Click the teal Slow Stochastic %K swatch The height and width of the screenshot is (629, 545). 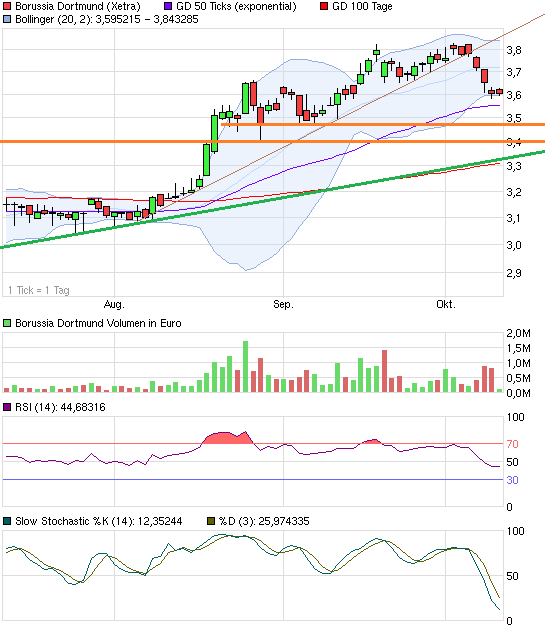click(7, 521)
